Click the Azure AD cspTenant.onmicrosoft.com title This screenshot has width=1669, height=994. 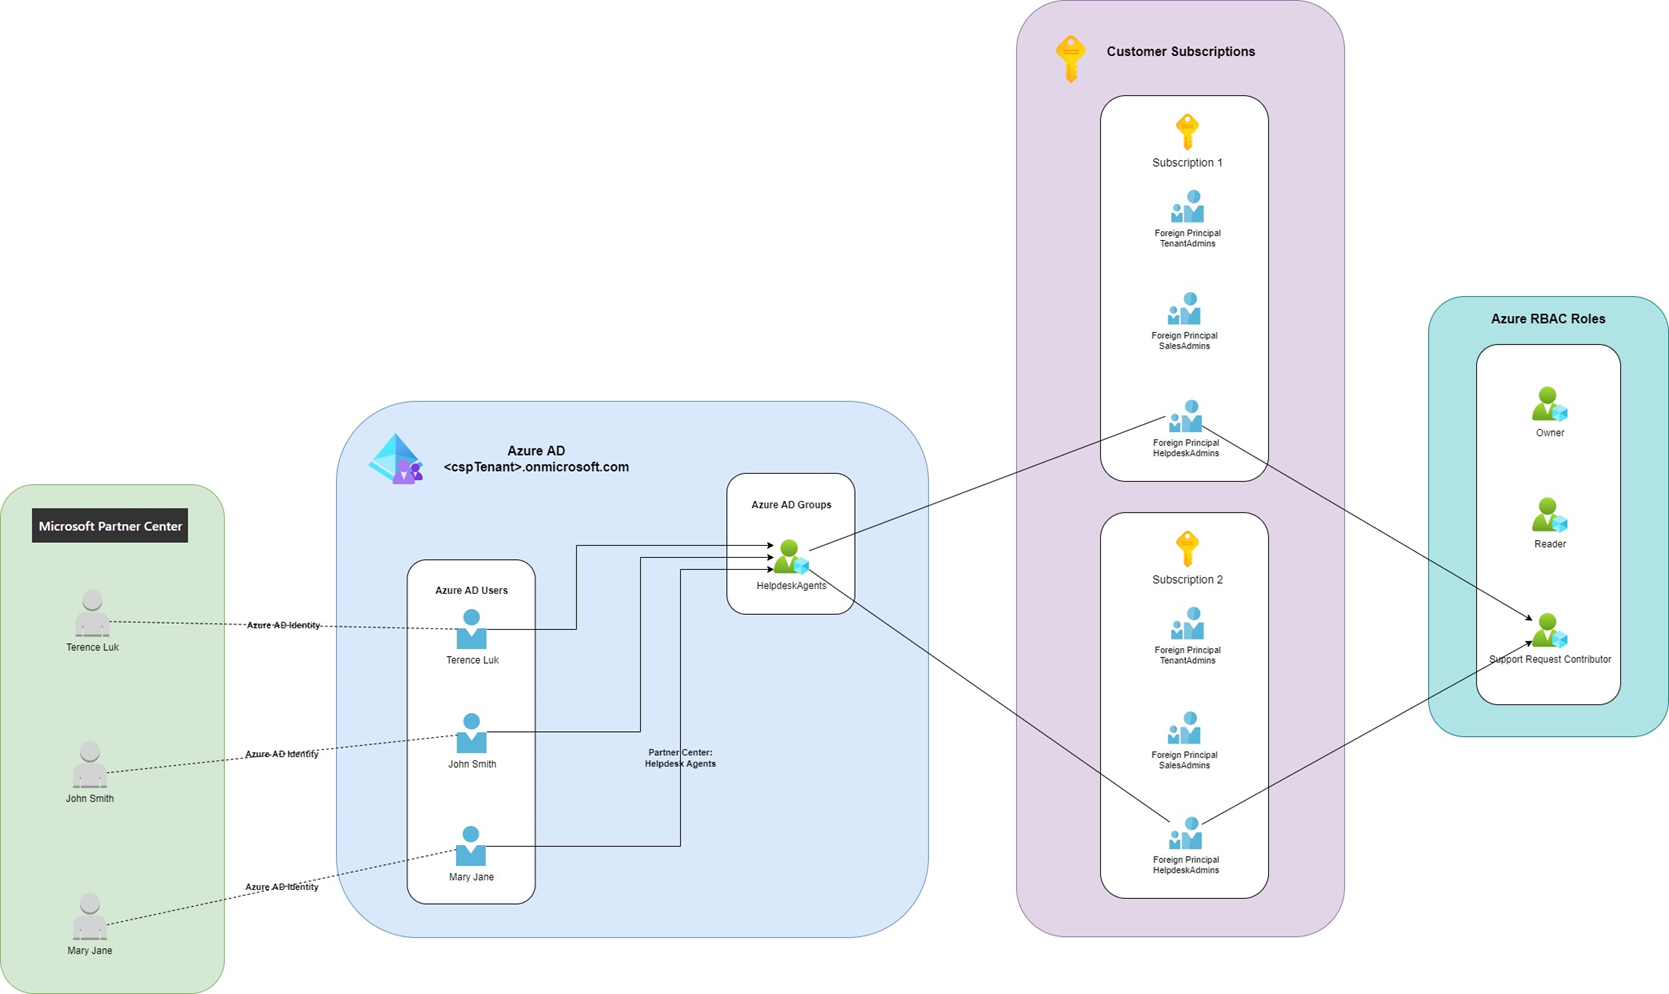pos(536,459)
